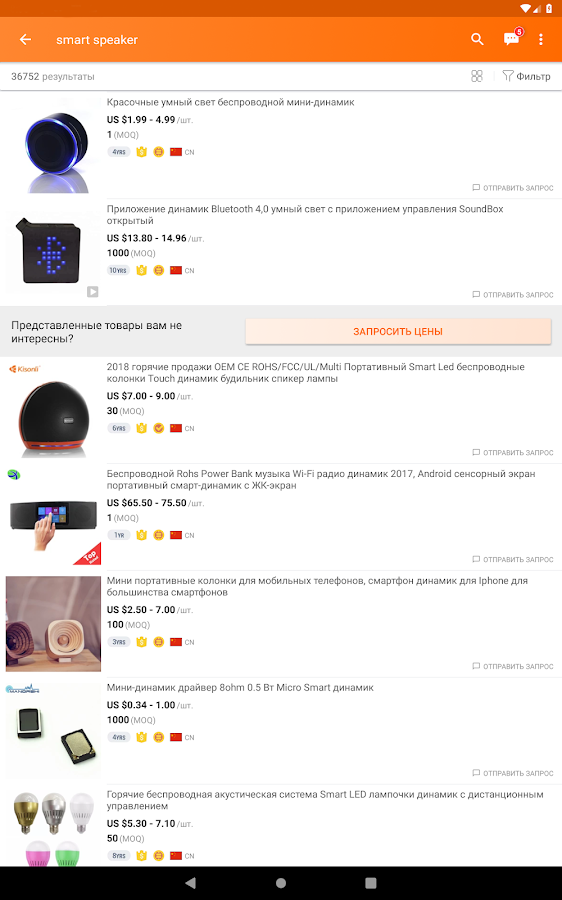Viewport: 562px width, 900px height.
Task: Tap the back arrow in header
Action: pyautogui.click(x=25, y=40)
